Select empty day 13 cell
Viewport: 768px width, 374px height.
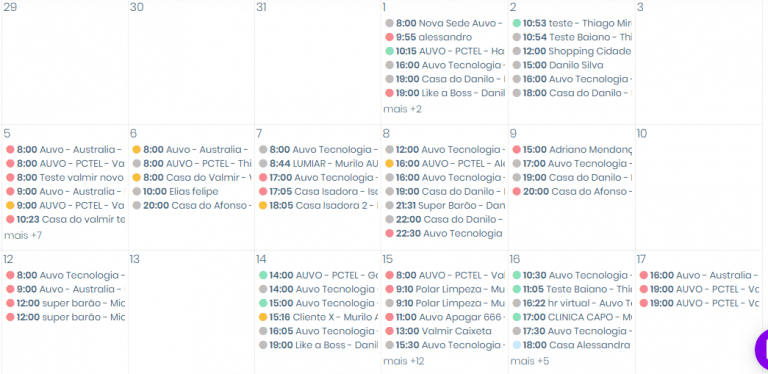[191, 312]
